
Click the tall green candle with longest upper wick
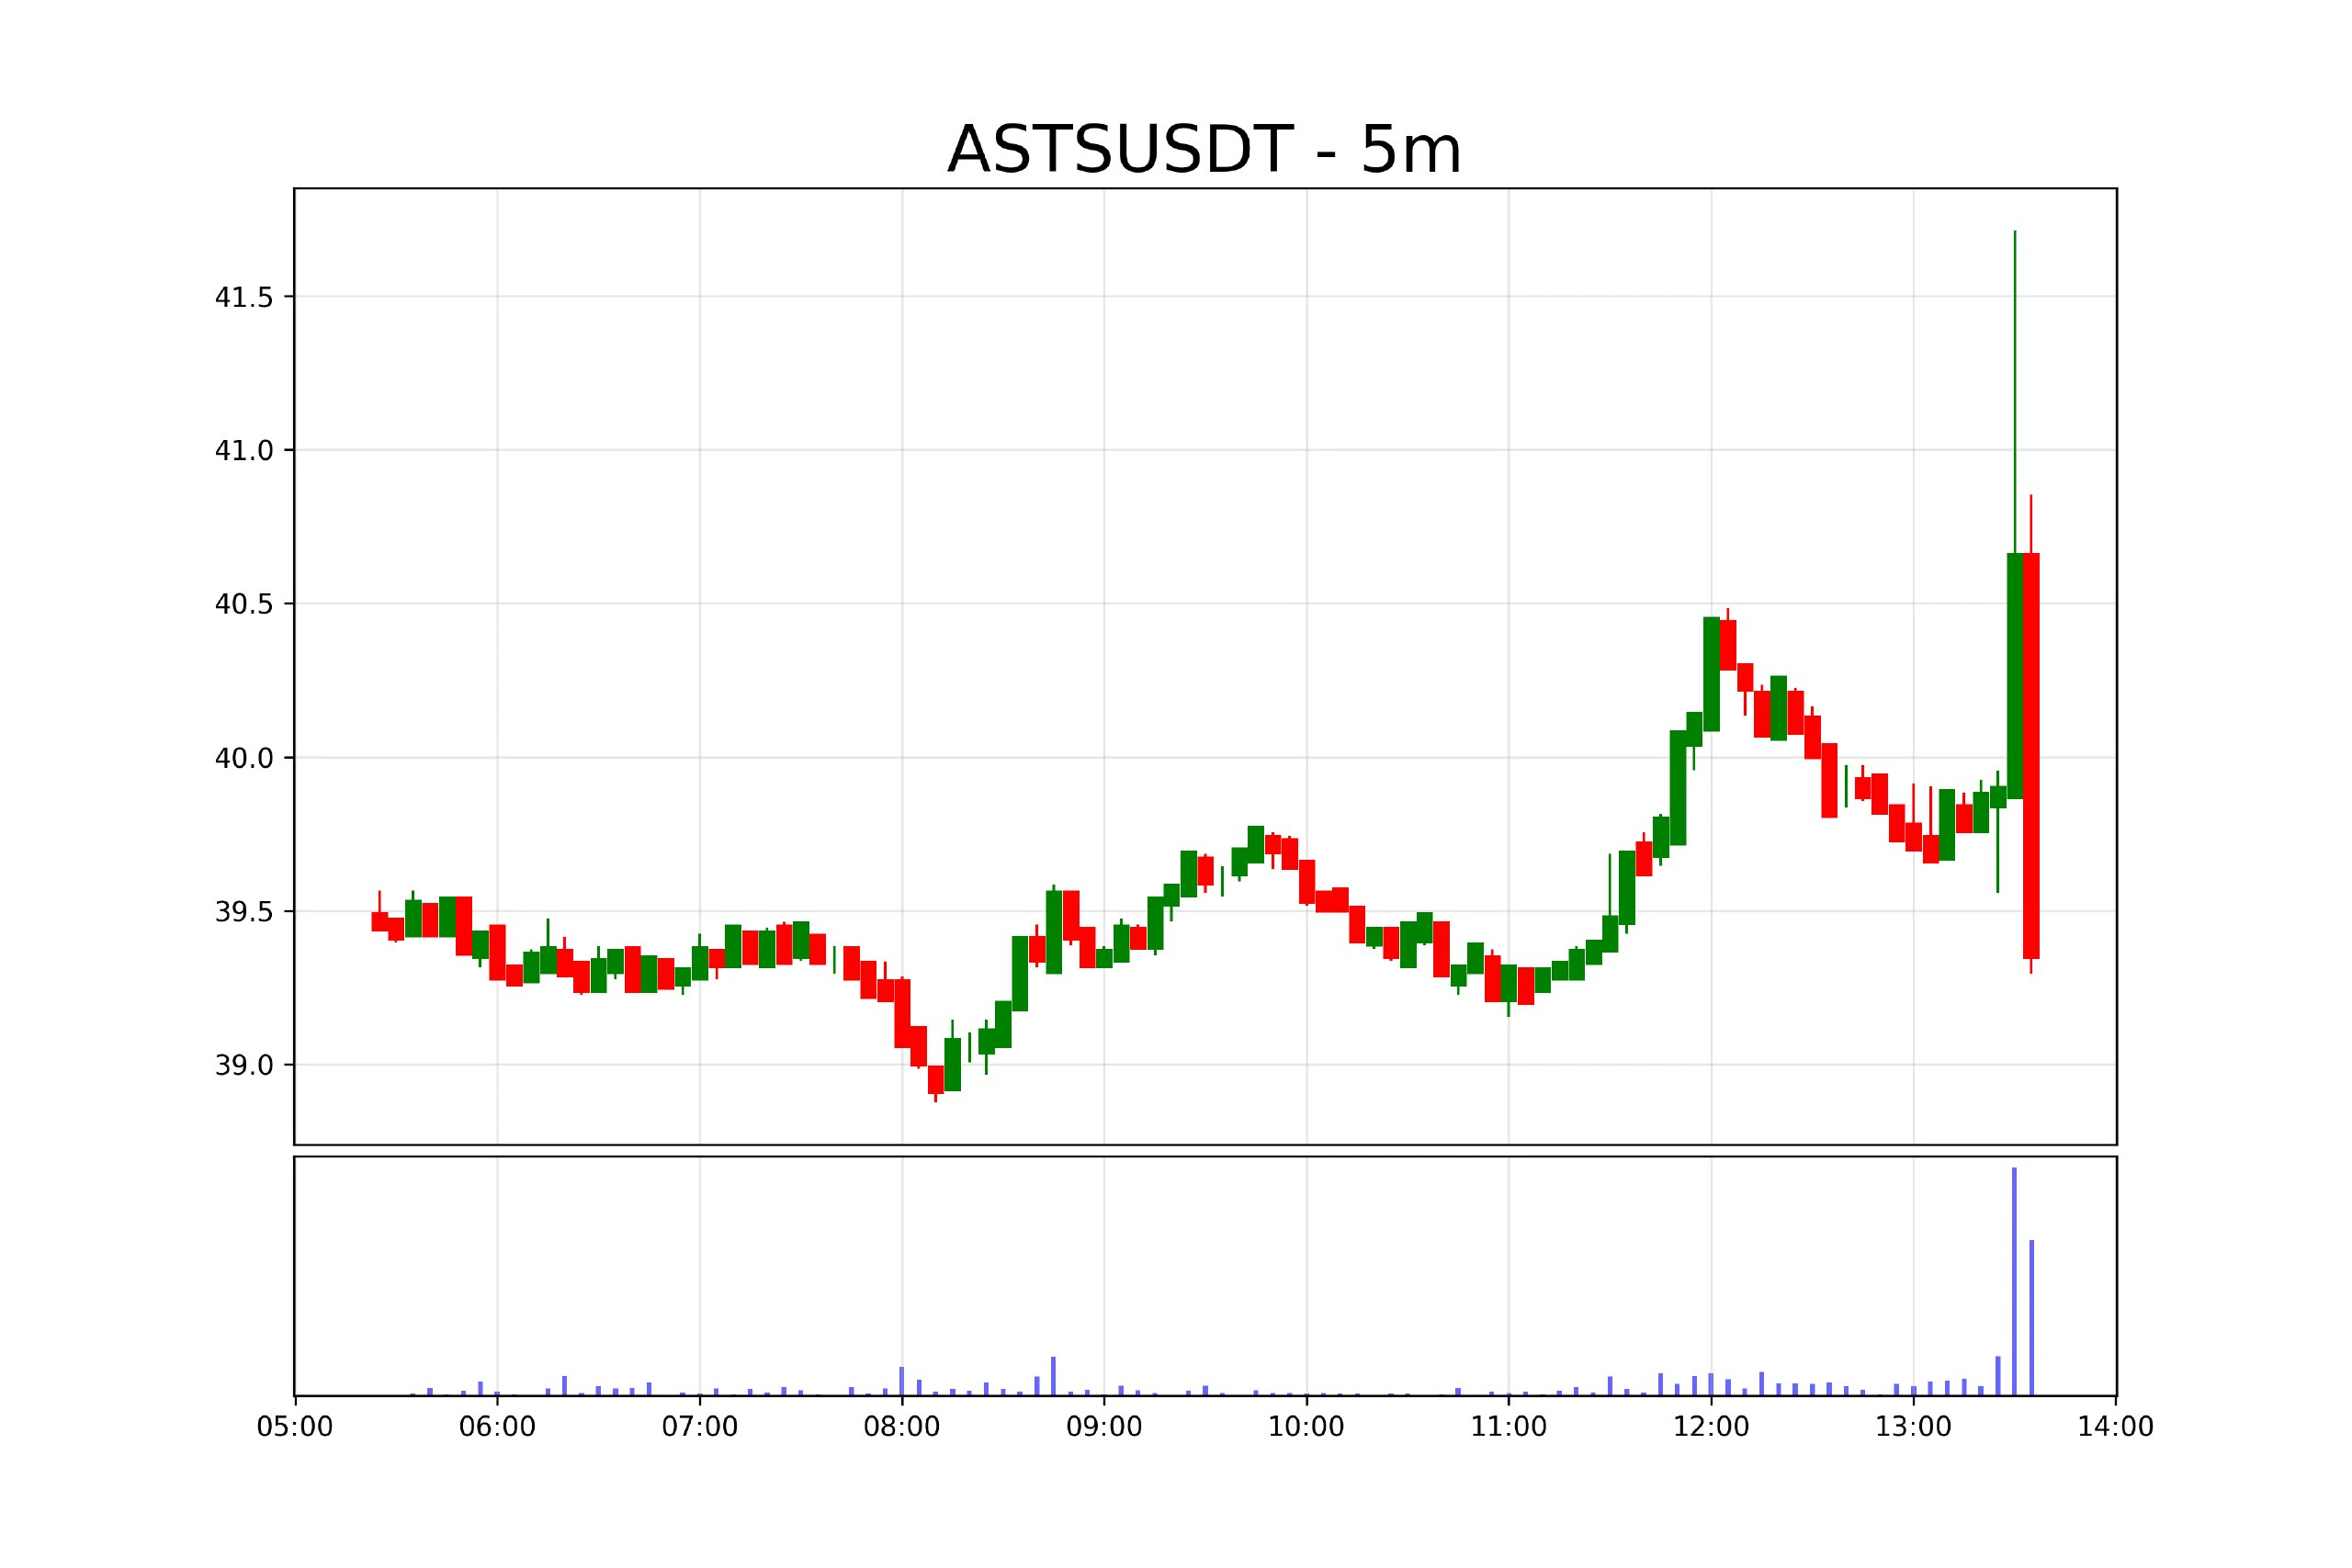coord(2014,676)
